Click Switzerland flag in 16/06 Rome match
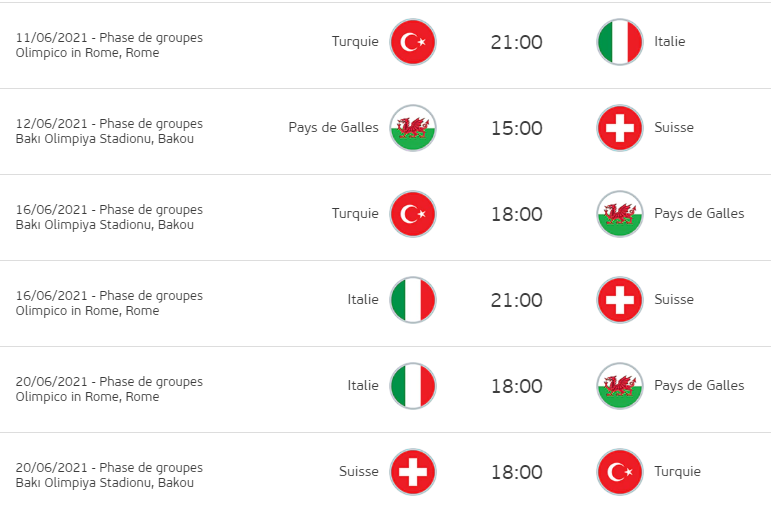 (x=620, y=300)
